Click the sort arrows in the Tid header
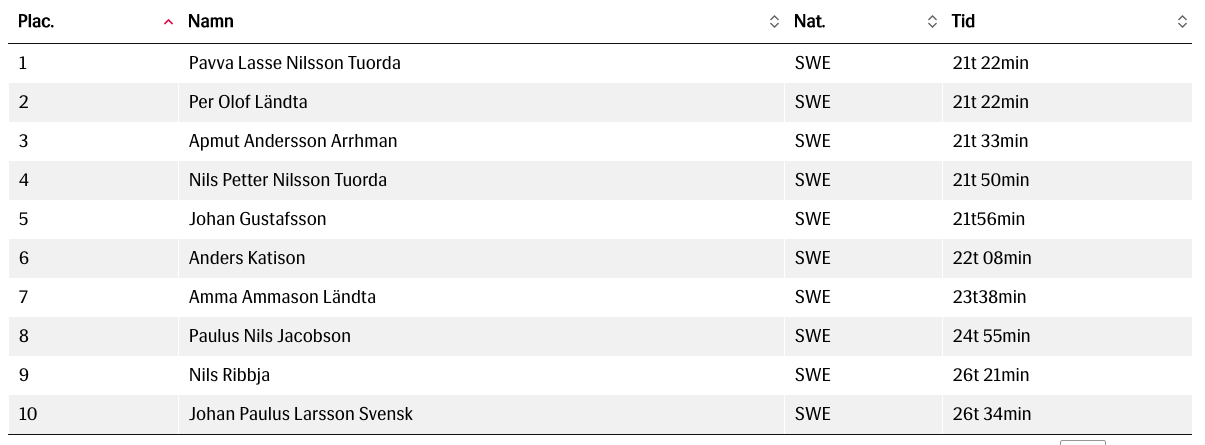Screen dimensions: 1205x445 1182,22
